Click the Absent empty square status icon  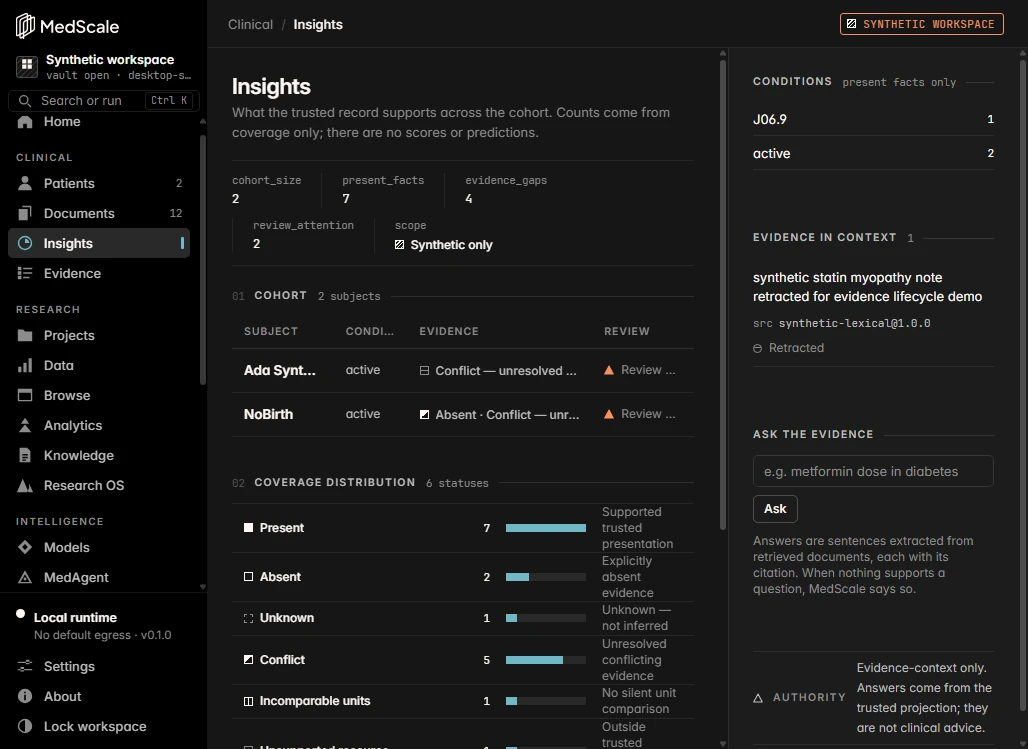(248, 577)
